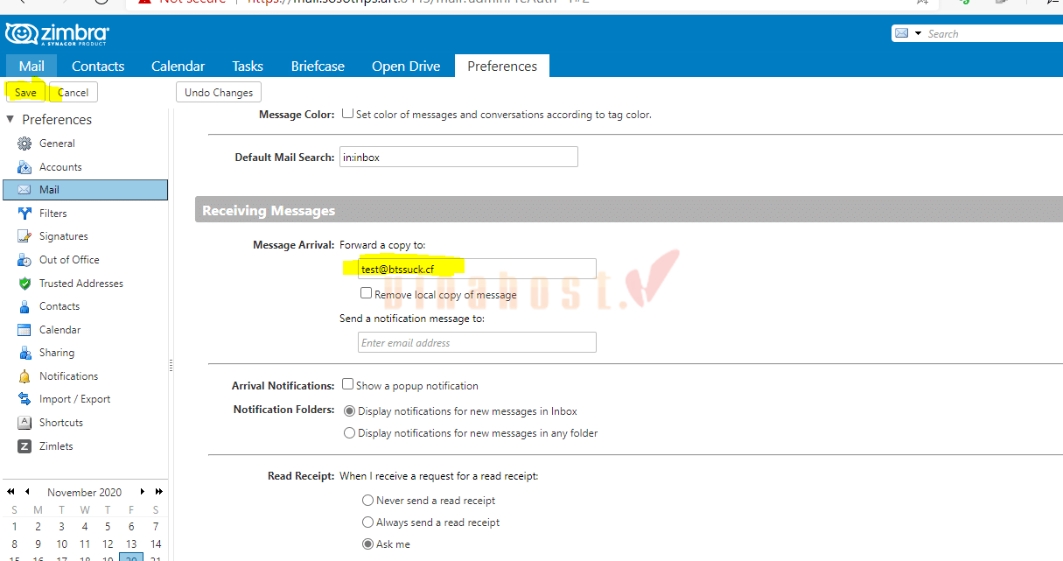Click the Import / Export arrows icon
Image resolution: width=1063 pixels, height=561 pixels.
pyautogui.click(x=24, y=399)
